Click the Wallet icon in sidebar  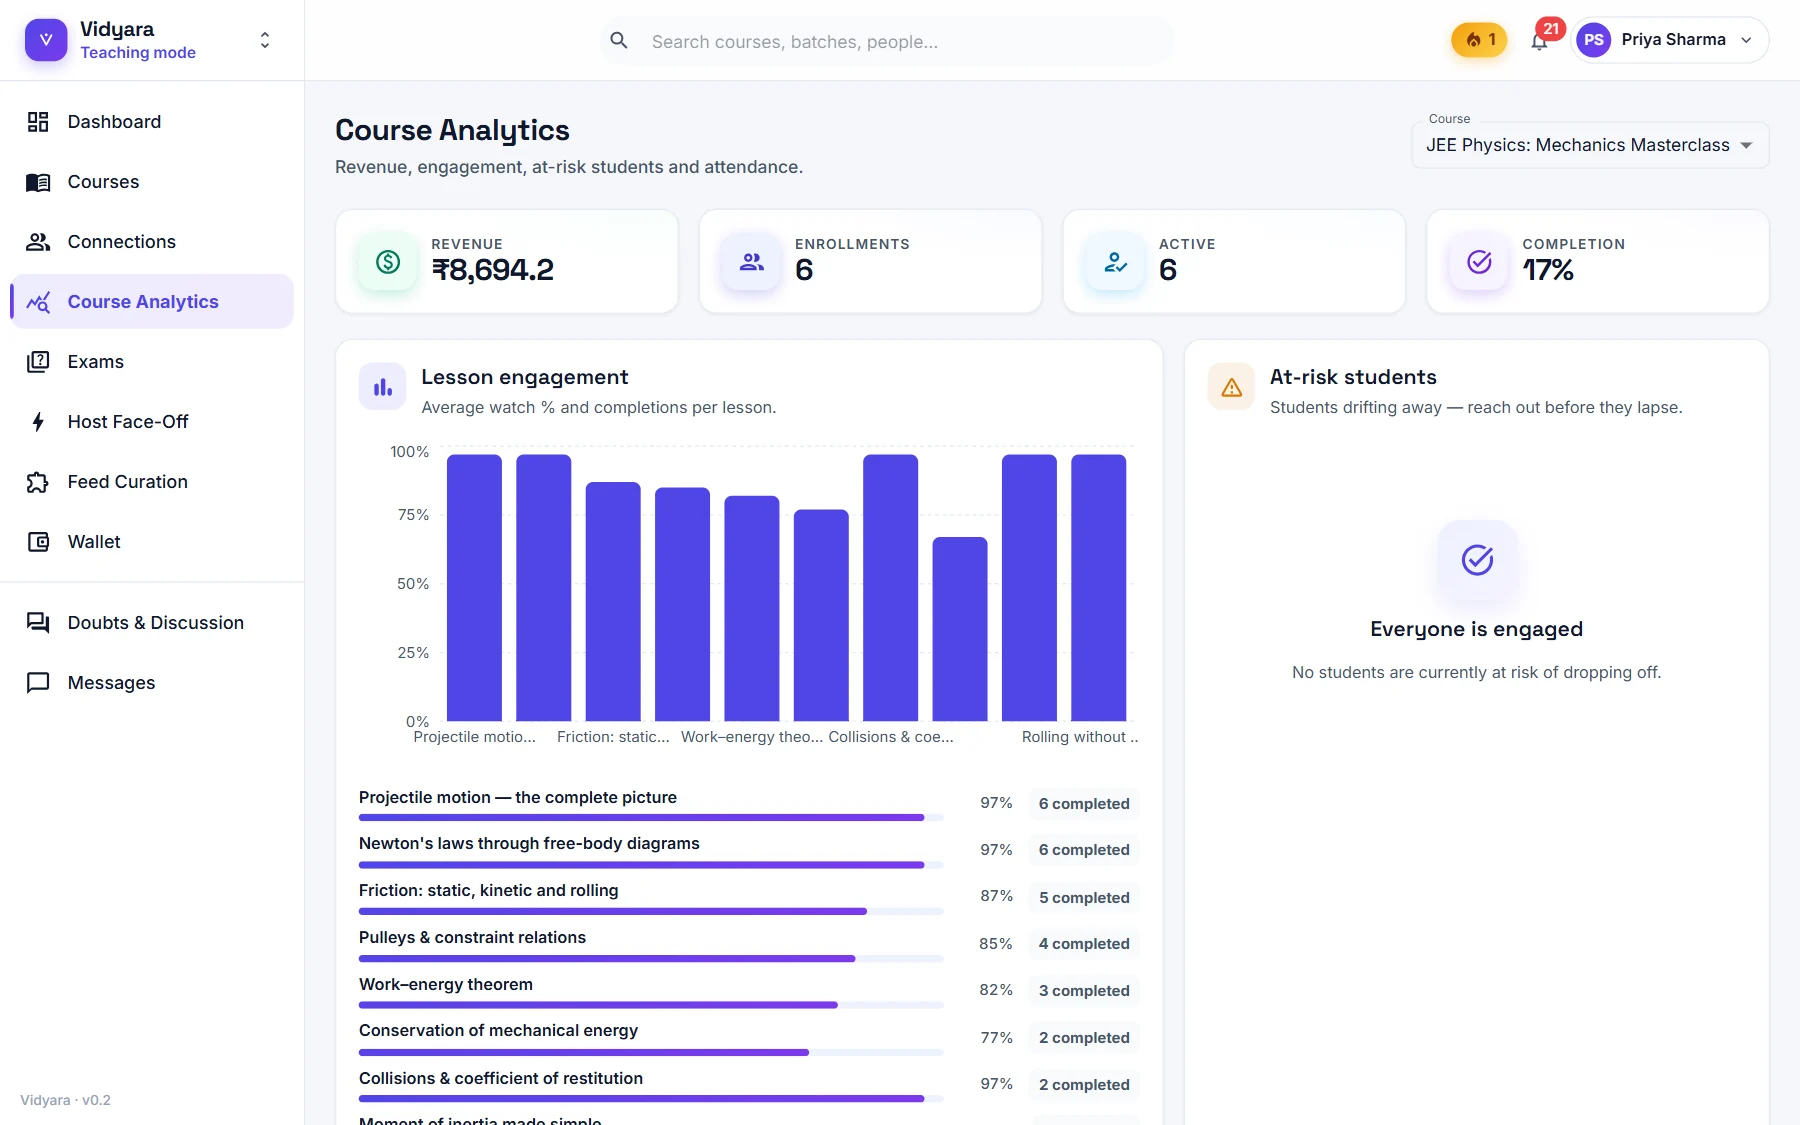[38, 542]
